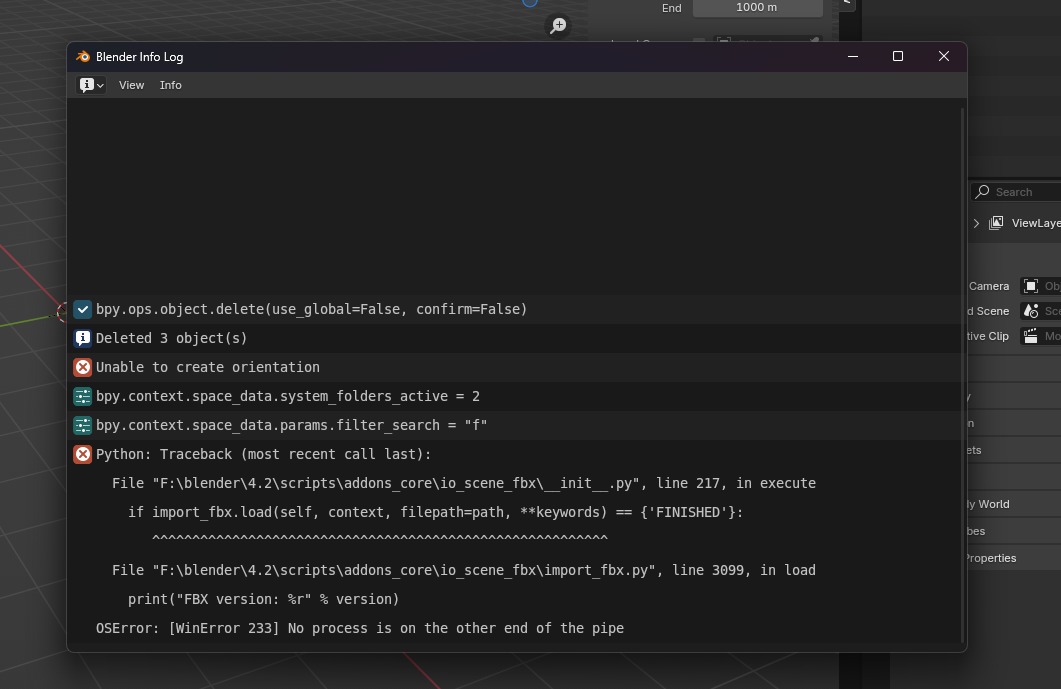The height and width of the screenshot is (689, 1061).
Task: Click the Info Log vertical scrollbar
Action: pyautogui.click(x=962, y=375)
